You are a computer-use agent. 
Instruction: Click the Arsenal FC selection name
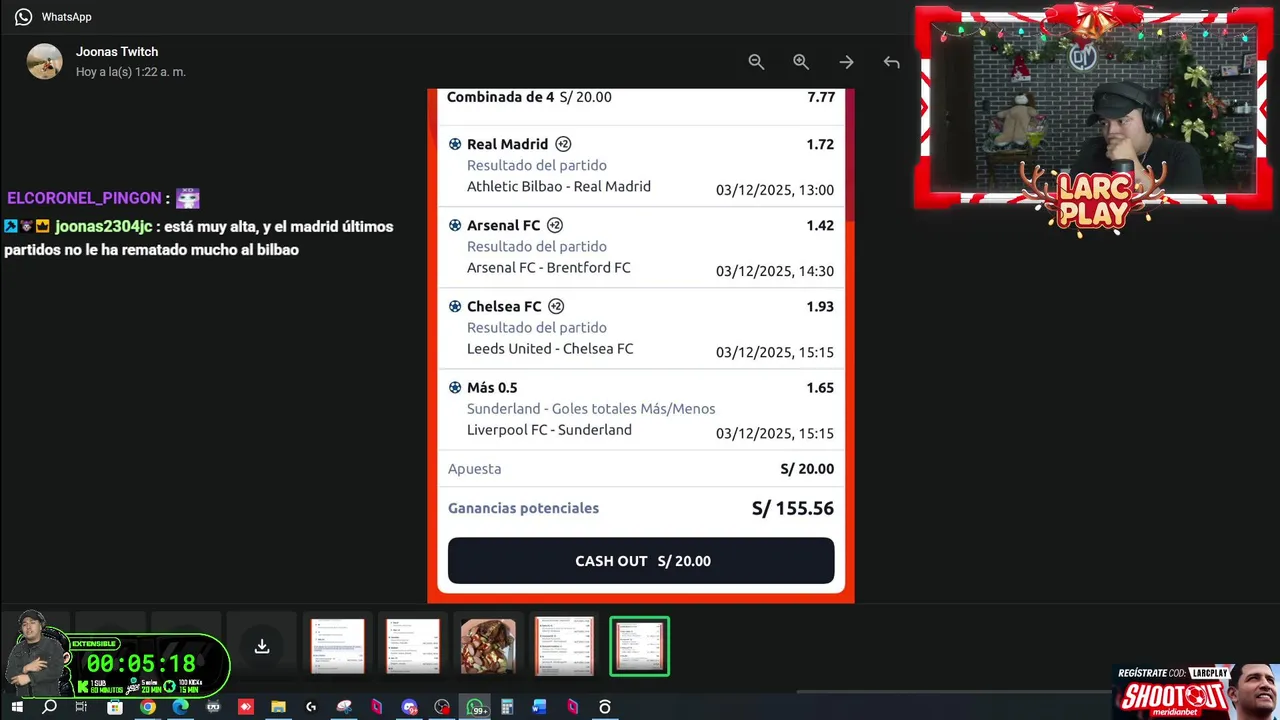pos(503,225)
